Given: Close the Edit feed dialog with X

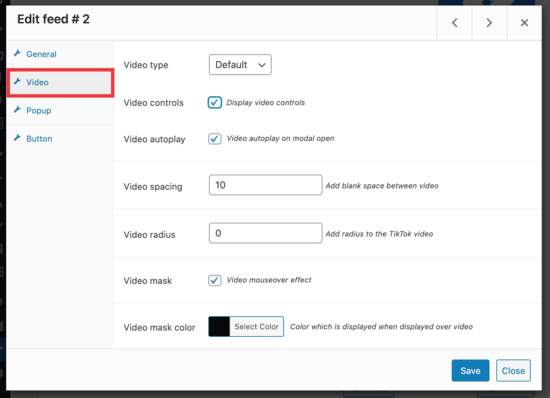Looking at the screenshot, I should tap(524, 23).
